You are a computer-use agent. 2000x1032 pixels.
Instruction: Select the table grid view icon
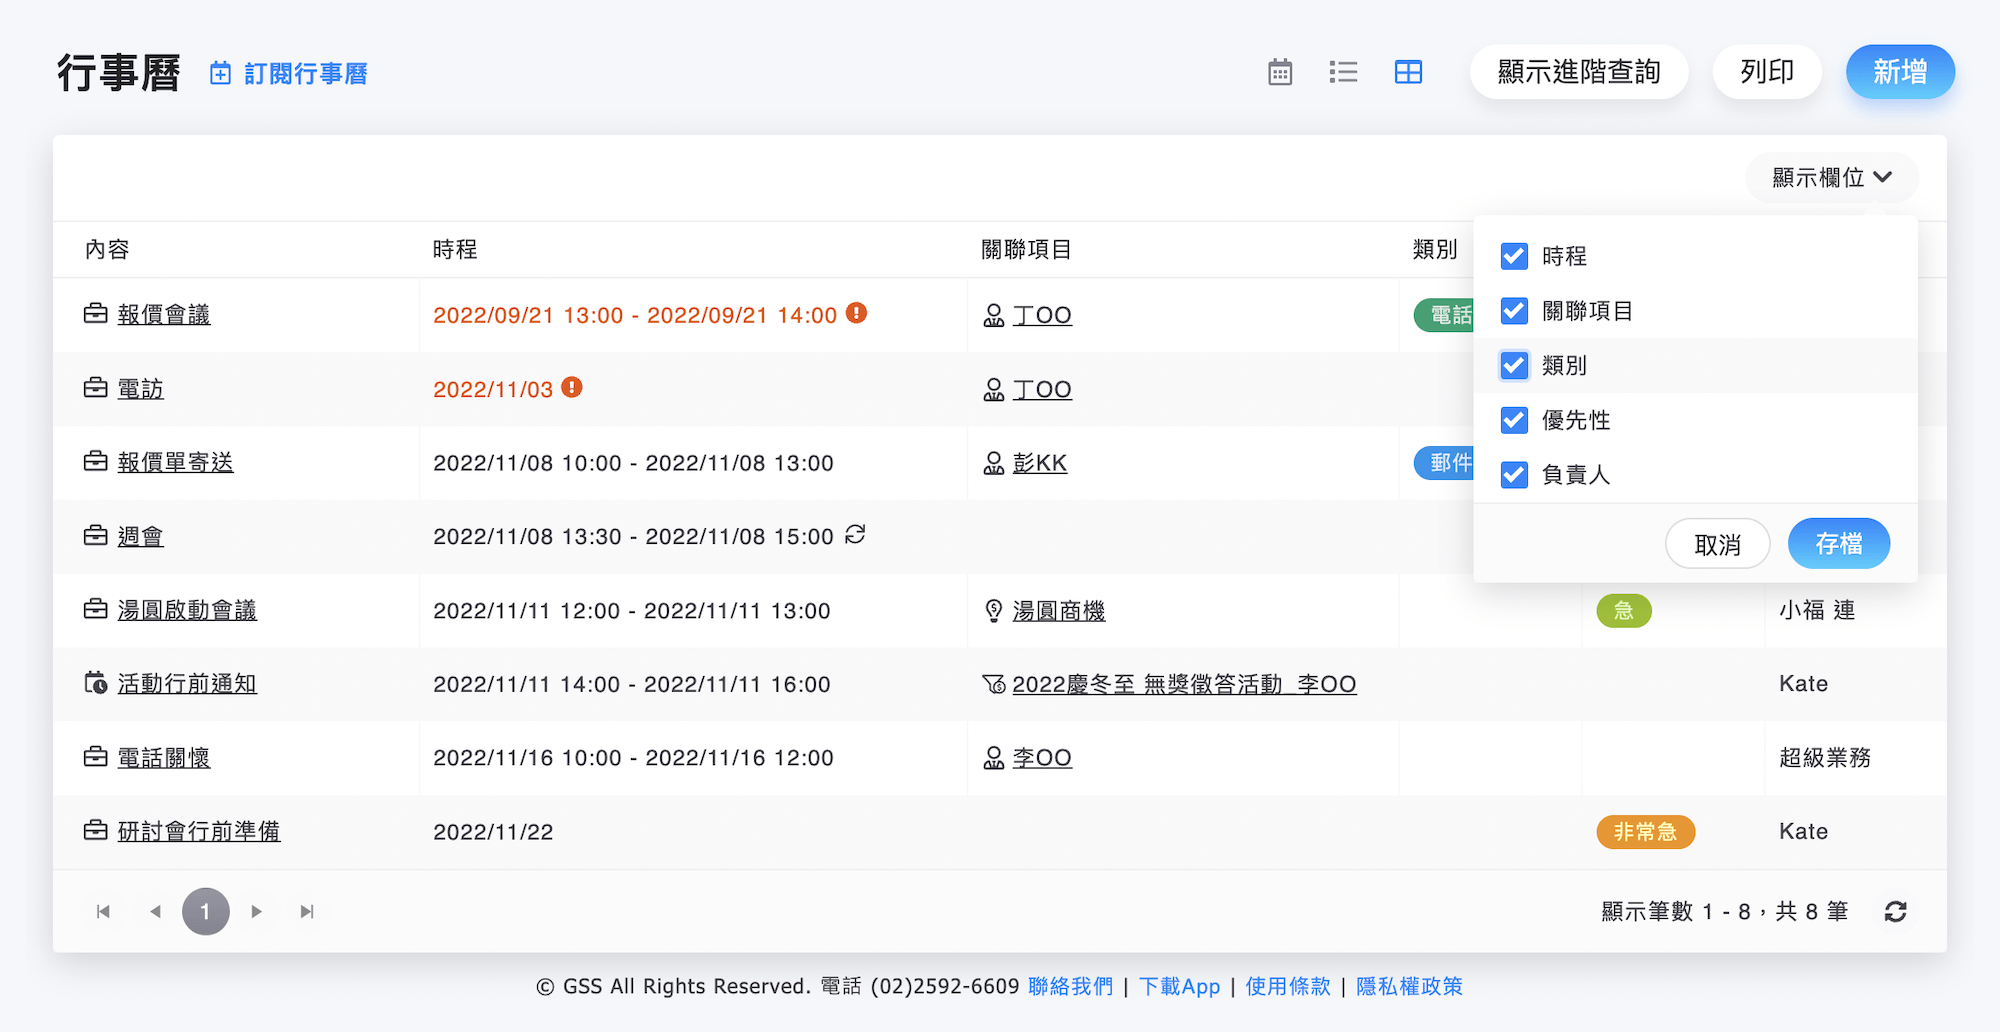click(x=1408, y=72)
